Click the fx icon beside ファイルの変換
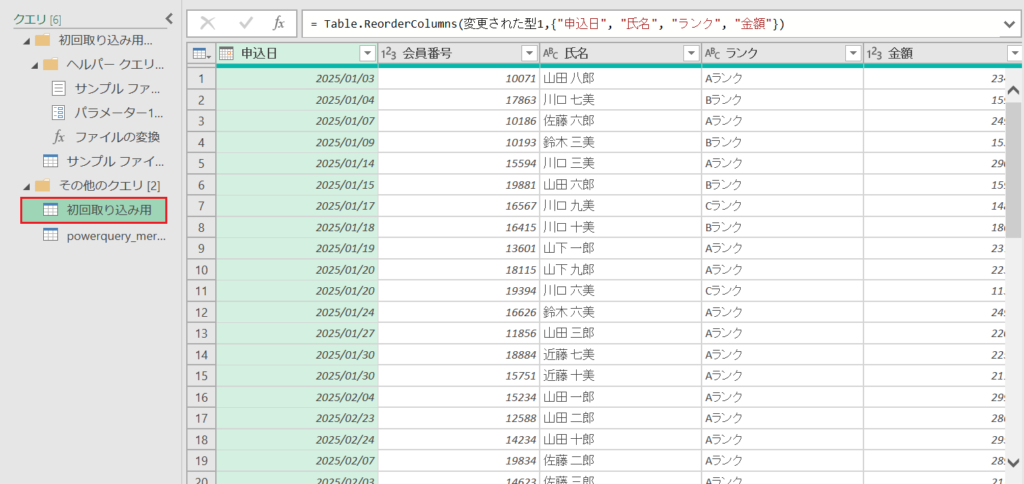This screenshot has width=1024, height=484. pyautogui.click(x=59, y=137)
